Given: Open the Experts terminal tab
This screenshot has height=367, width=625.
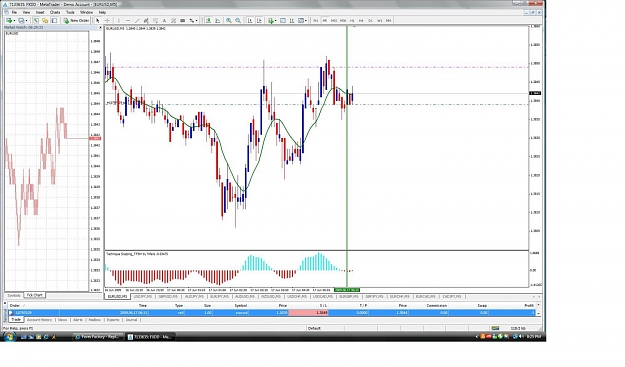Looking at the screenshot, I should point(113,320).
